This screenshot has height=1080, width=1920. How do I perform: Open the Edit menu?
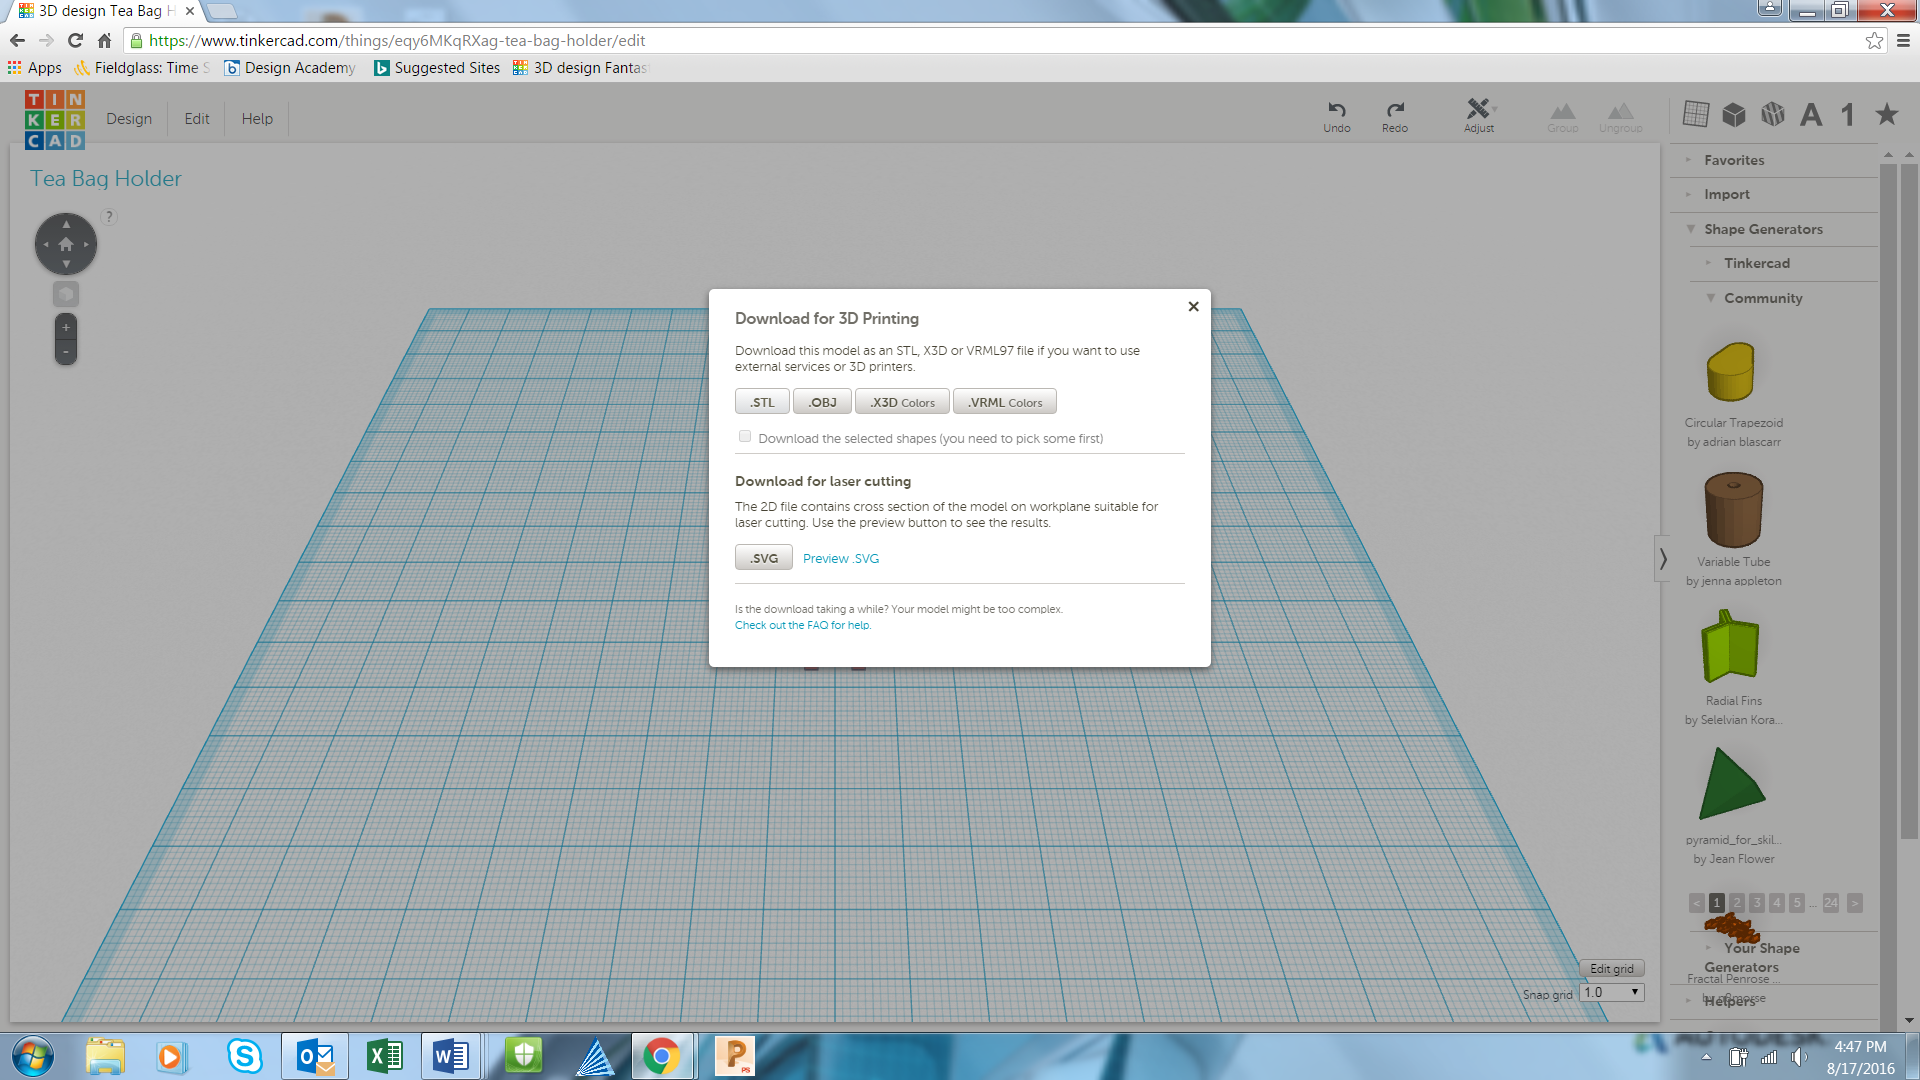197,119
